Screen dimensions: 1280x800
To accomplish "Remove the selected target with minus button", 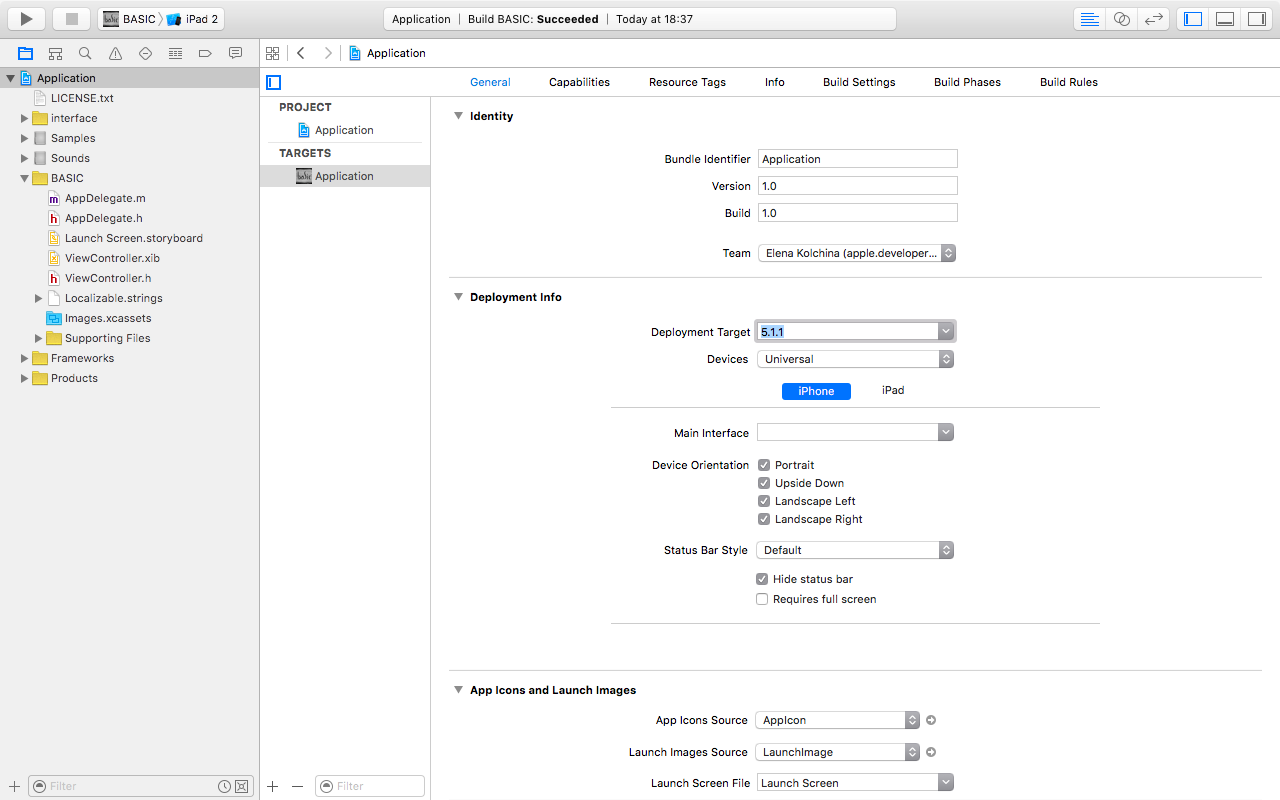I will point(297,786).
